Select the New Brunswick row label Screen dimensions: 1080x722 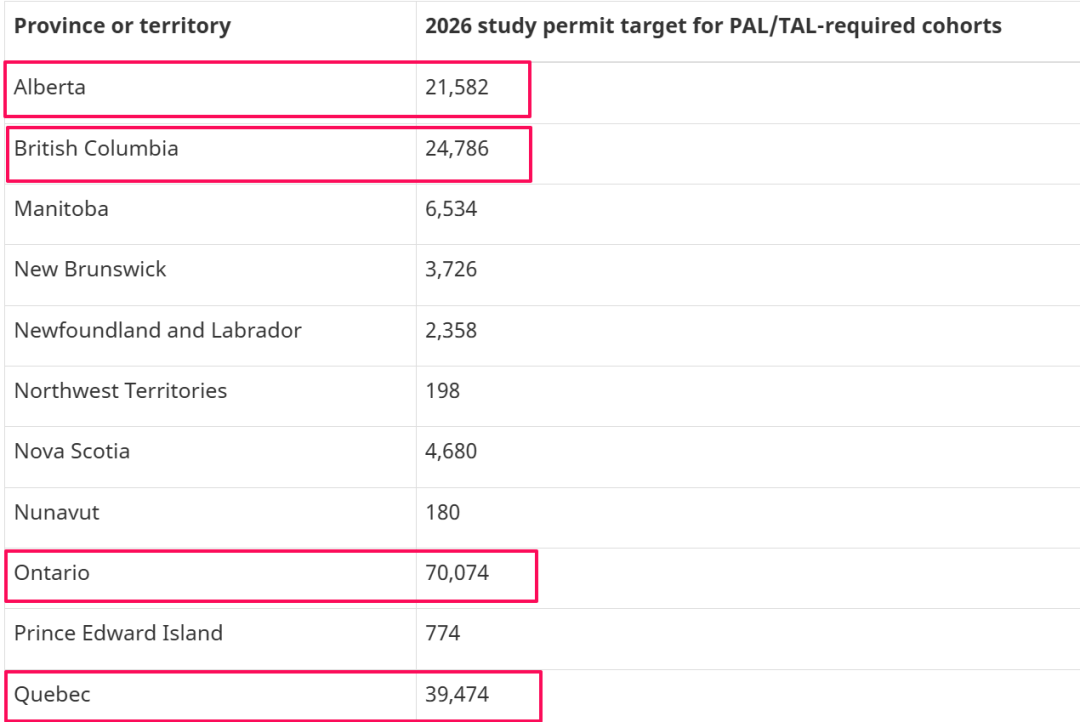click(x=90, y=269)
